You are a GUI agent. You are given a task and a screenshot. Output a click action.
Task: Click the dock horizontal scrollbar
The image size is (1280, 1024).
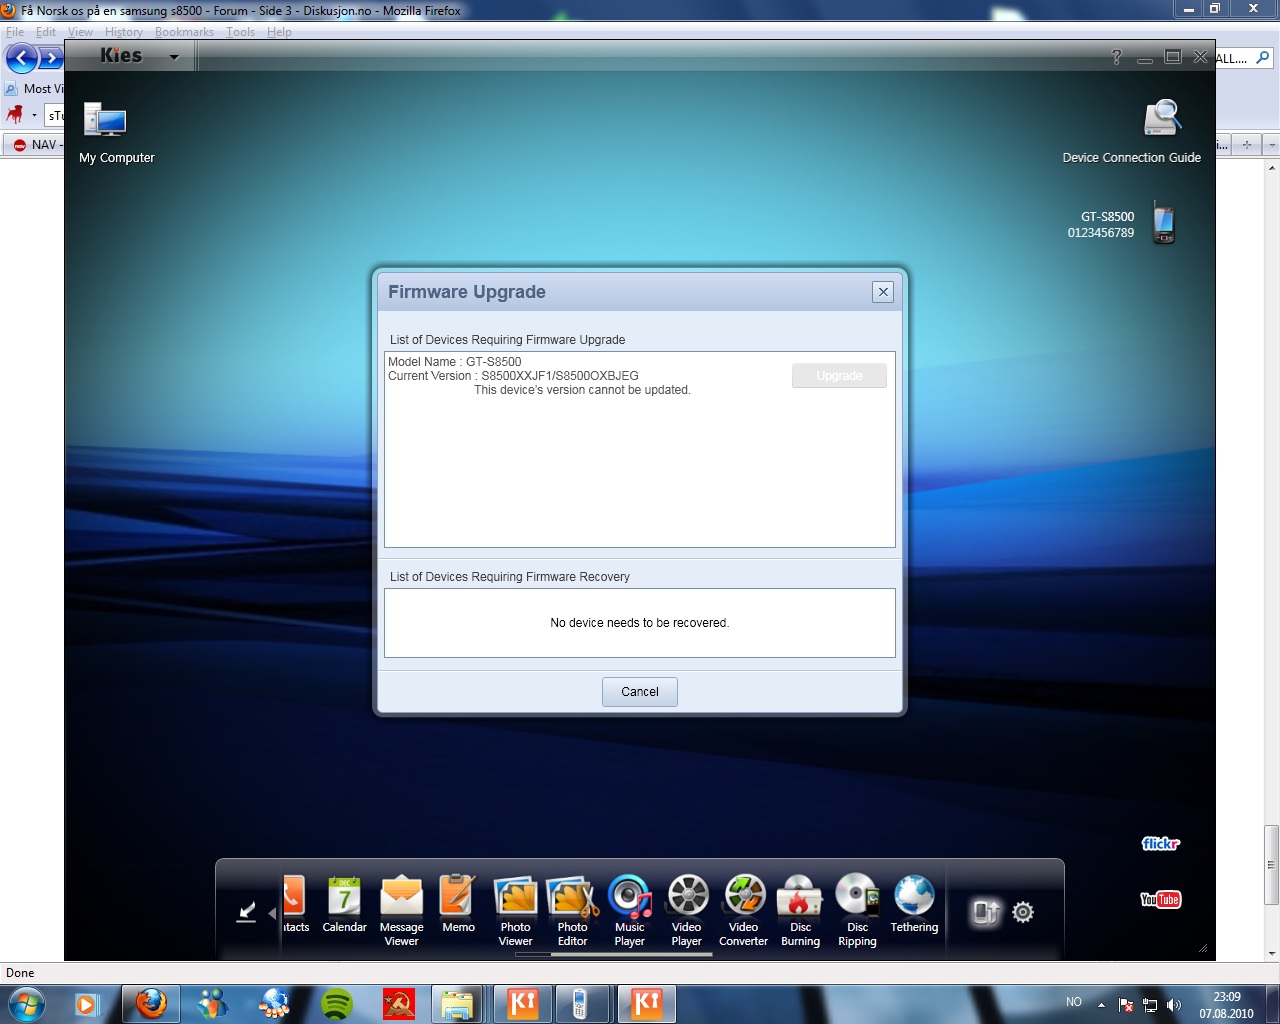tap(631, 955)
